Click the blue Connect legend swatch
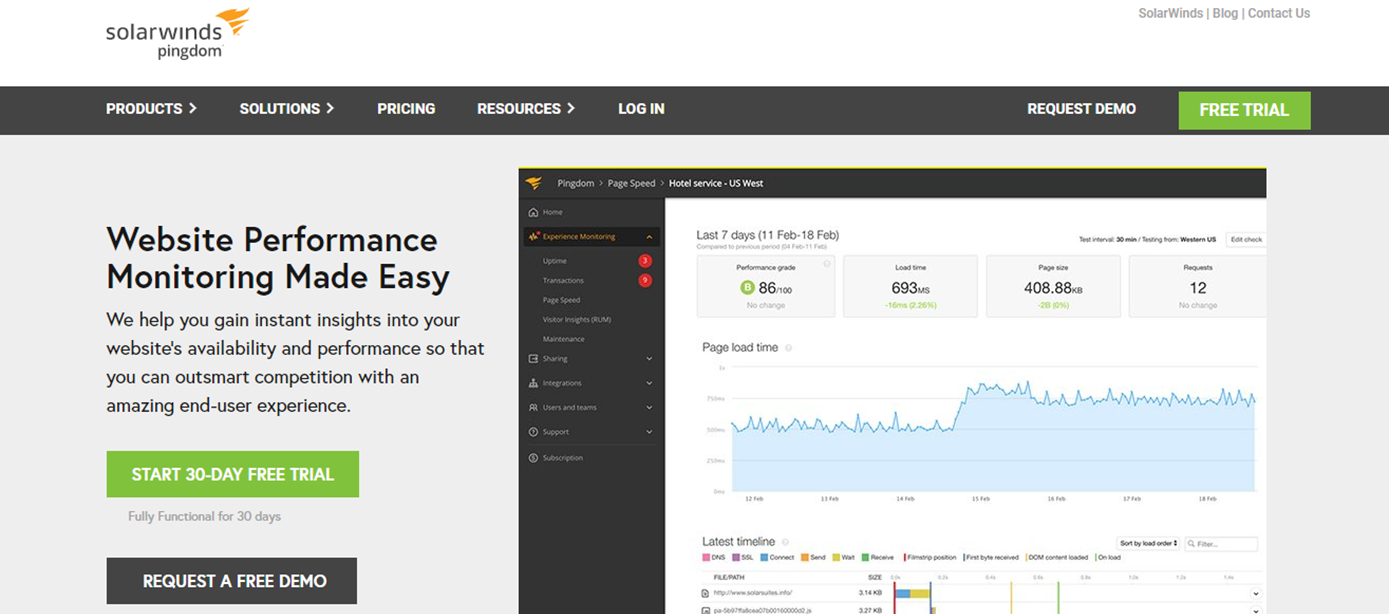The height and width of the screenshot is (614, 1389). 764,557
